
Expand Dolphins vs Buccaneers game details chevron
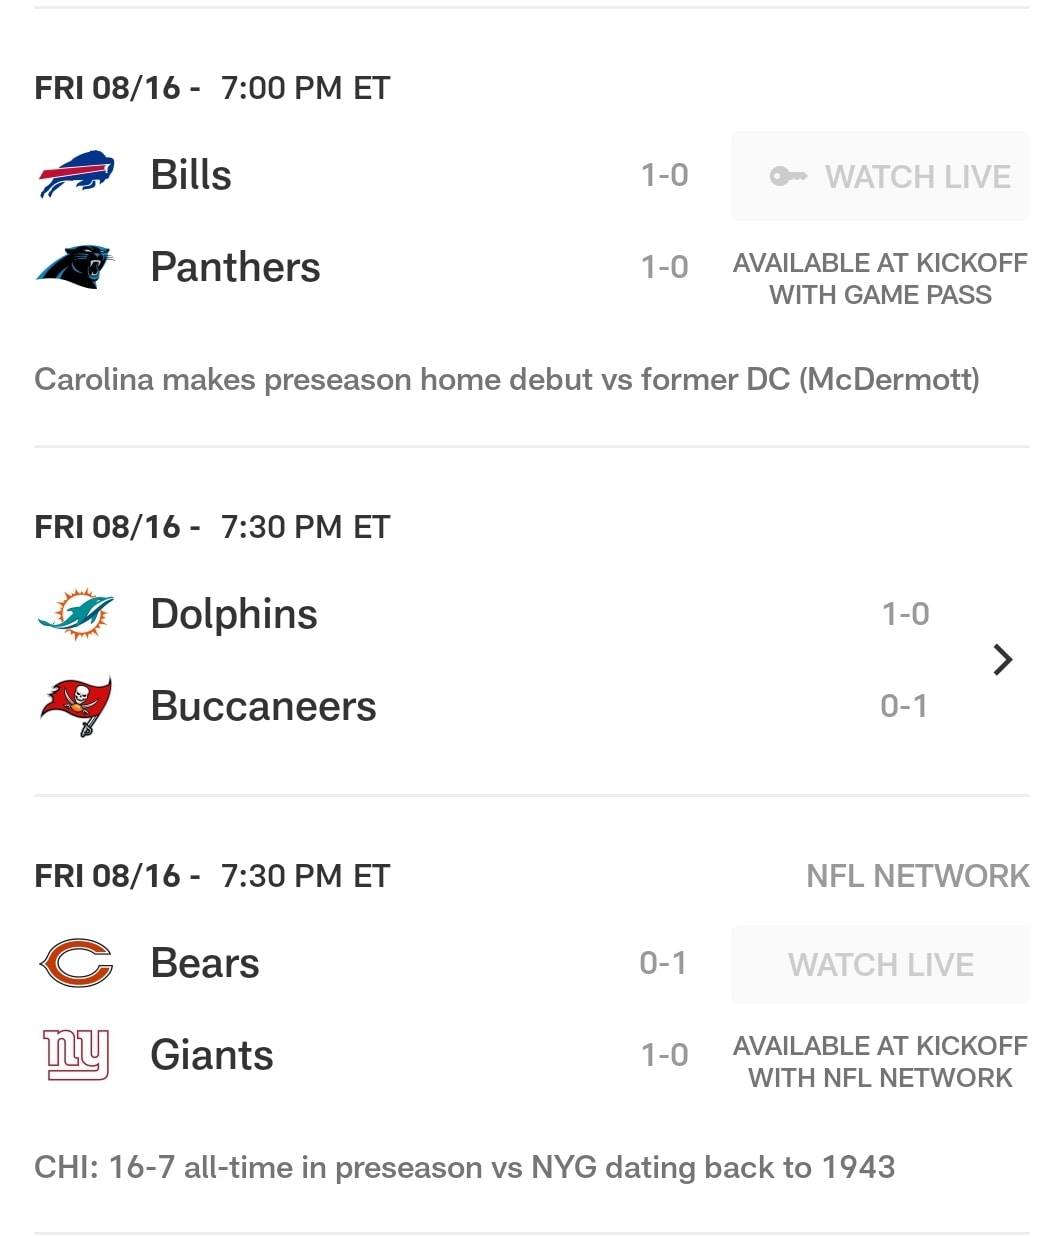(1002, 659)
